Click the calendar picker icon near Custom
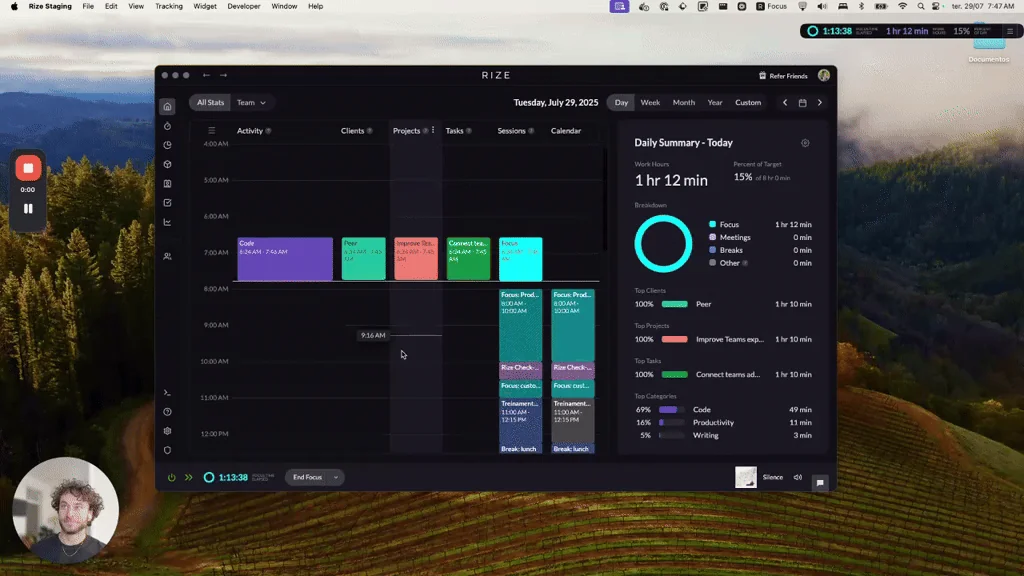 803,102
